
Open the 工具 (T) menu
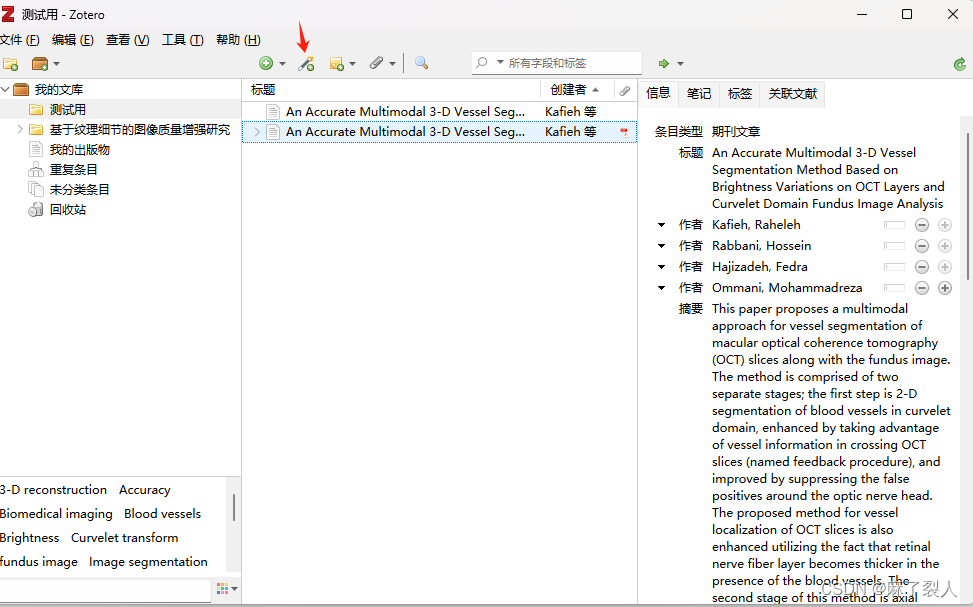[x=182, y=40]
